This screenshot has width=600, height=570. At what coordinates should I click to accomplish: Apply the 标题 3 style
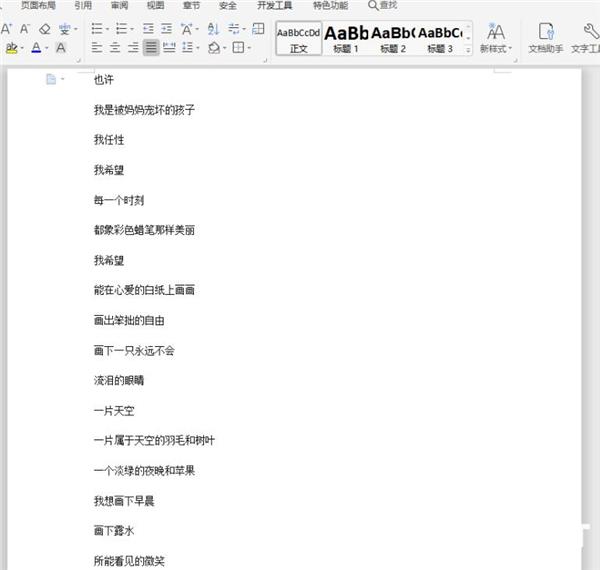coord(440,38)
